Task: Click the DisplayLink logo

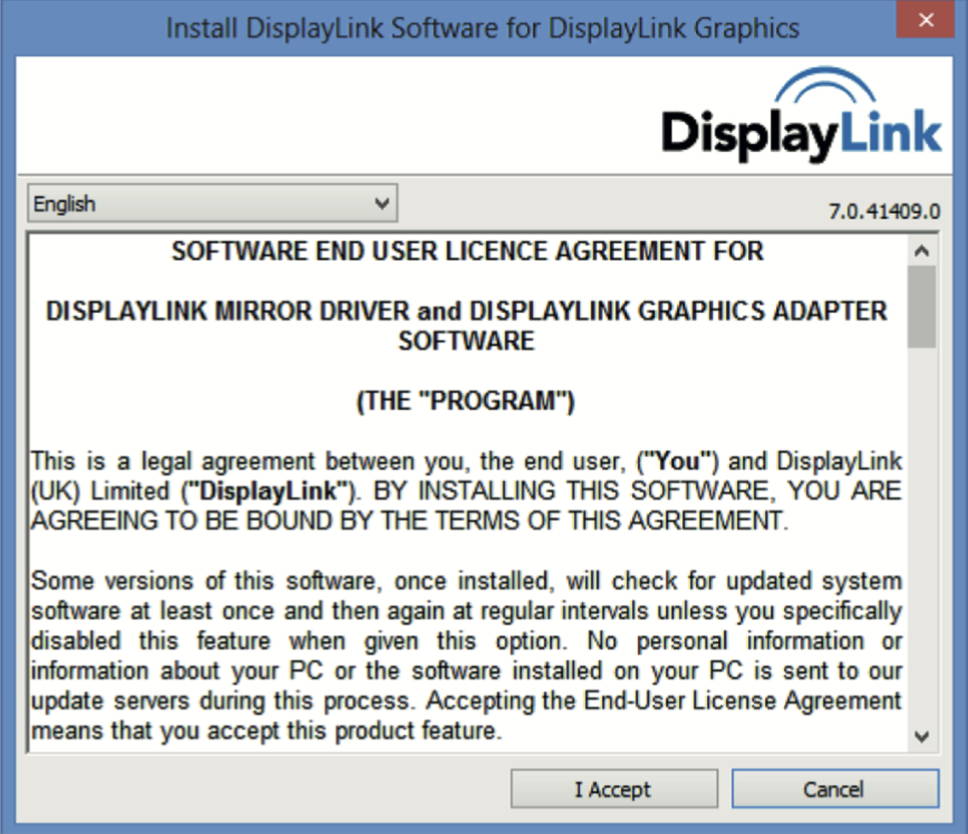Action: [x=801, y=115]
